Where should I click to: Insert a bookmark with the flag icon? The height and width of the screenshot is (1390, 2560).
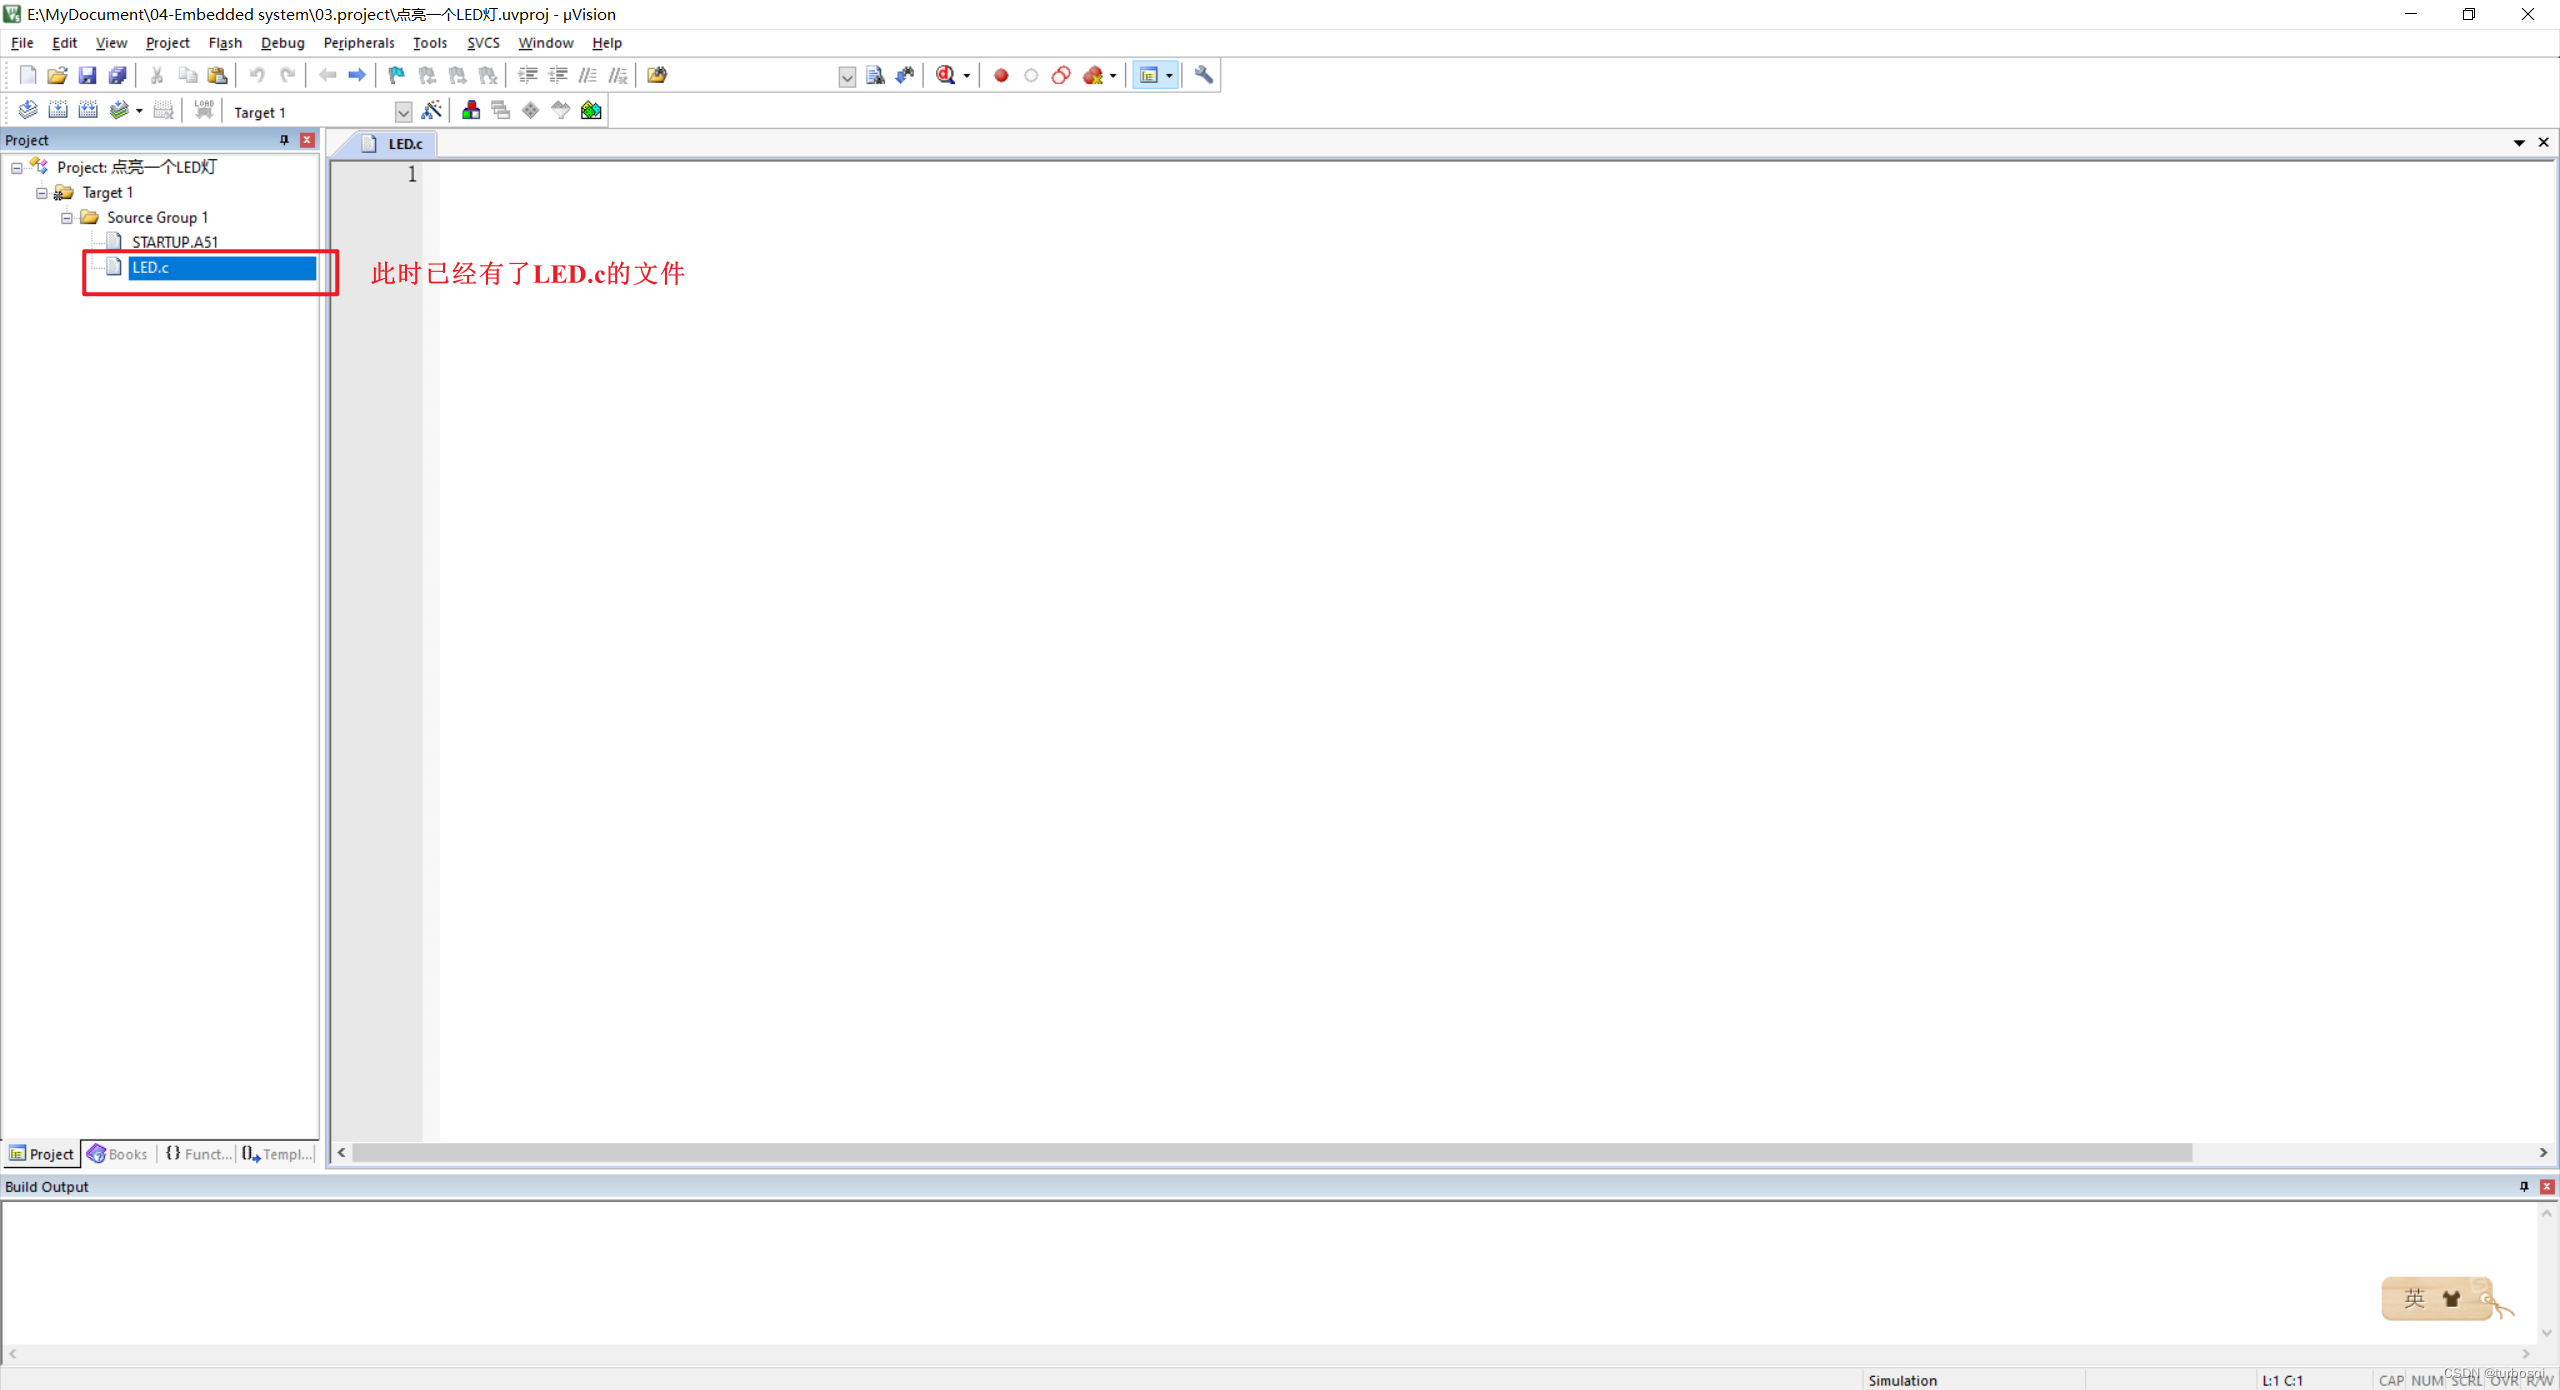(397, 75)
